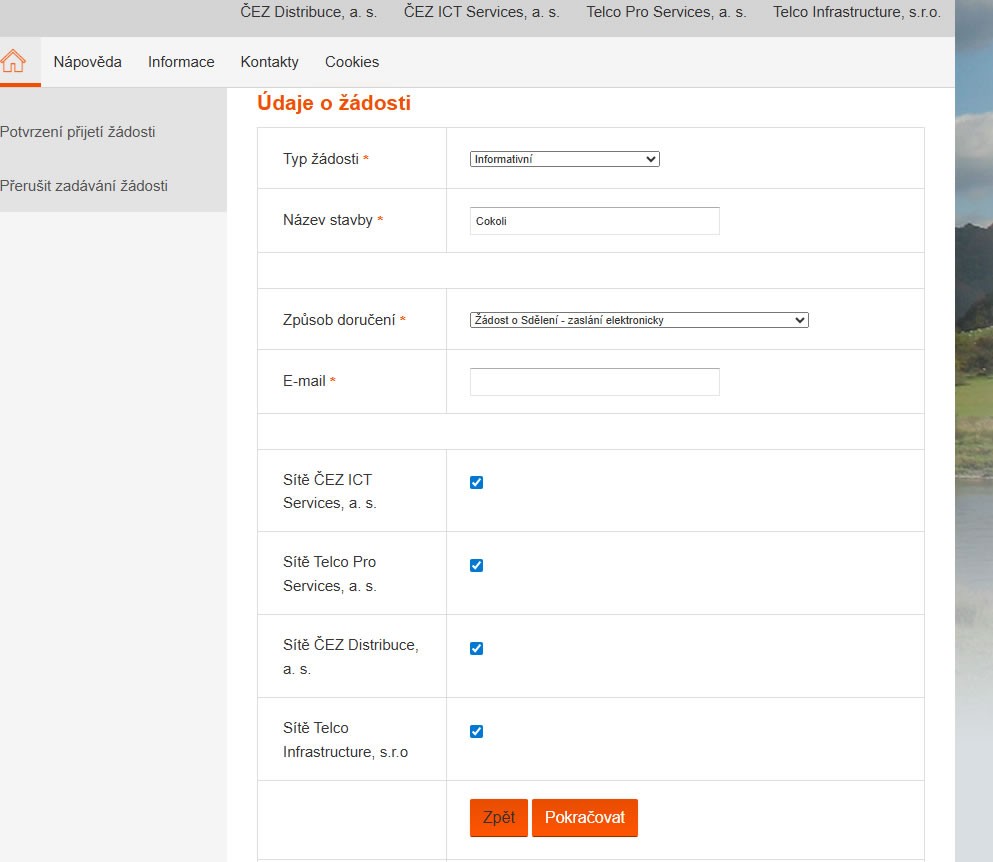Open ČEZ ICT Services header link

point(482,12)
